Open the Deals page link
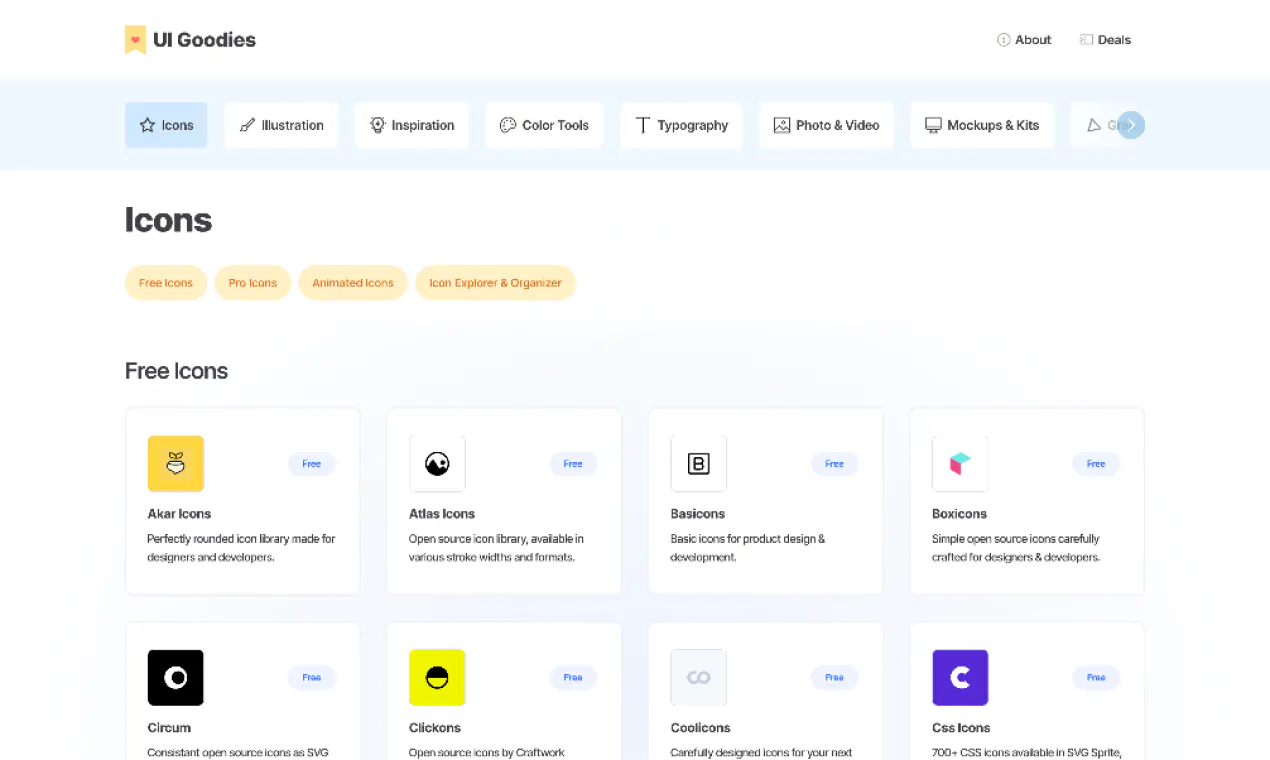 [1105, 40]
